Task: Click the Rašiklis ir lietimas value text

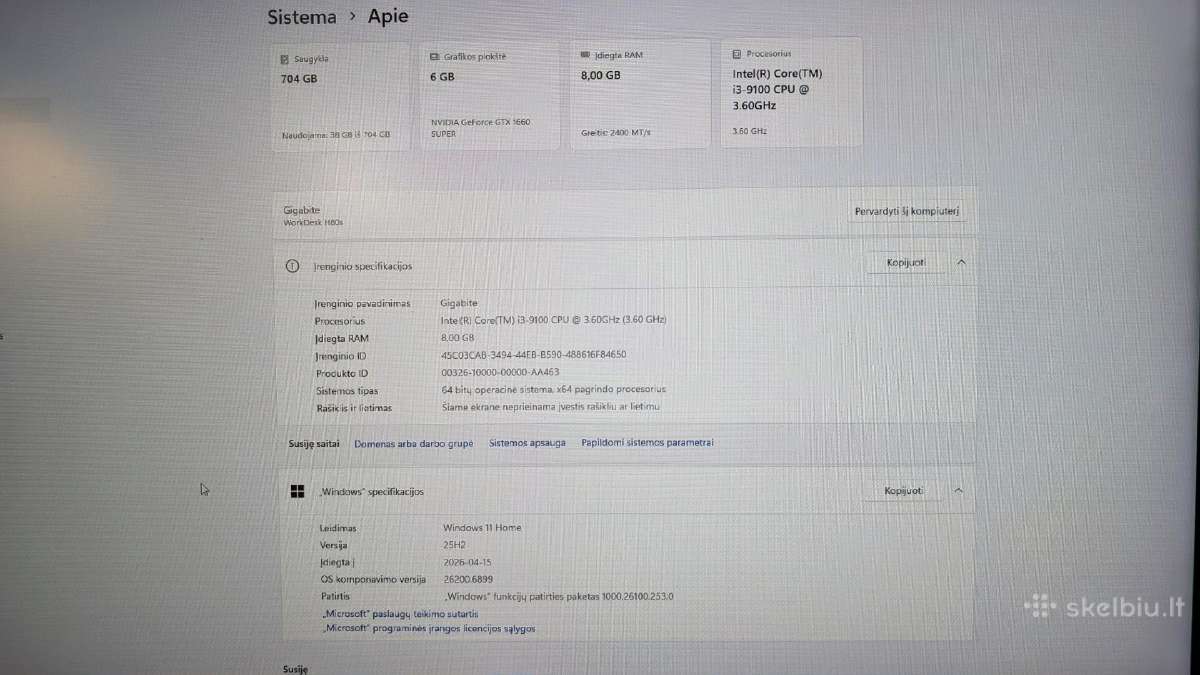Action: click(551, 407)
